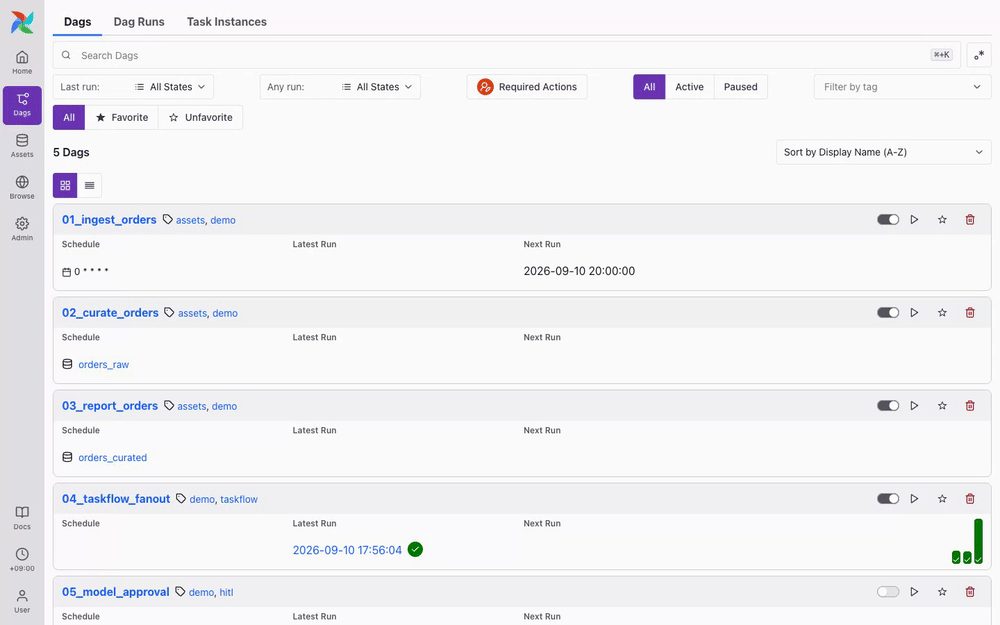Unpause the 05_model_approval Dag toggle

(x=888, y=592)
